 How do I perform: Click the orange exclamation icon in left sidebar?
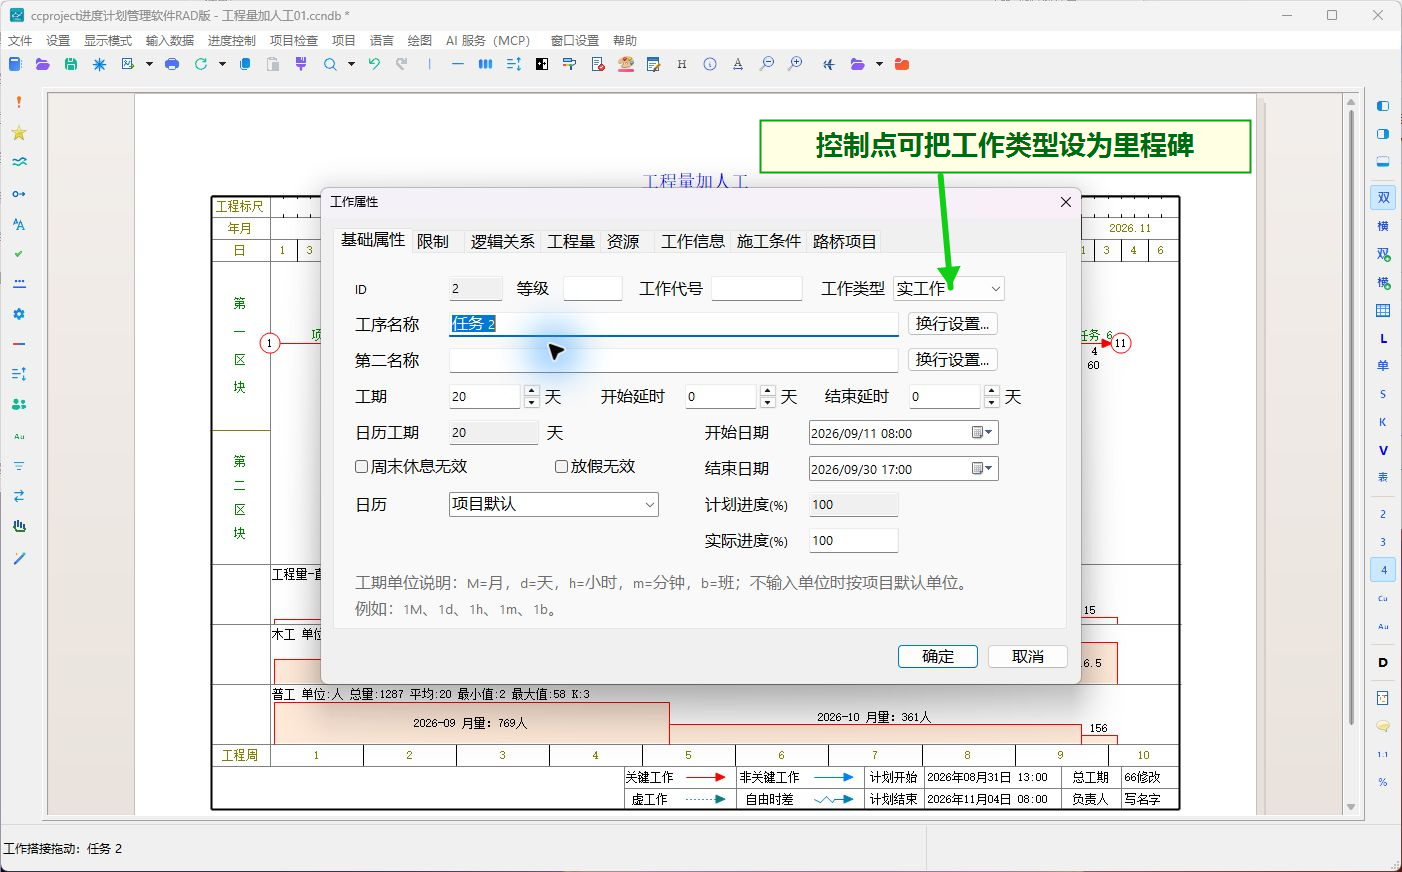[19, 102]
